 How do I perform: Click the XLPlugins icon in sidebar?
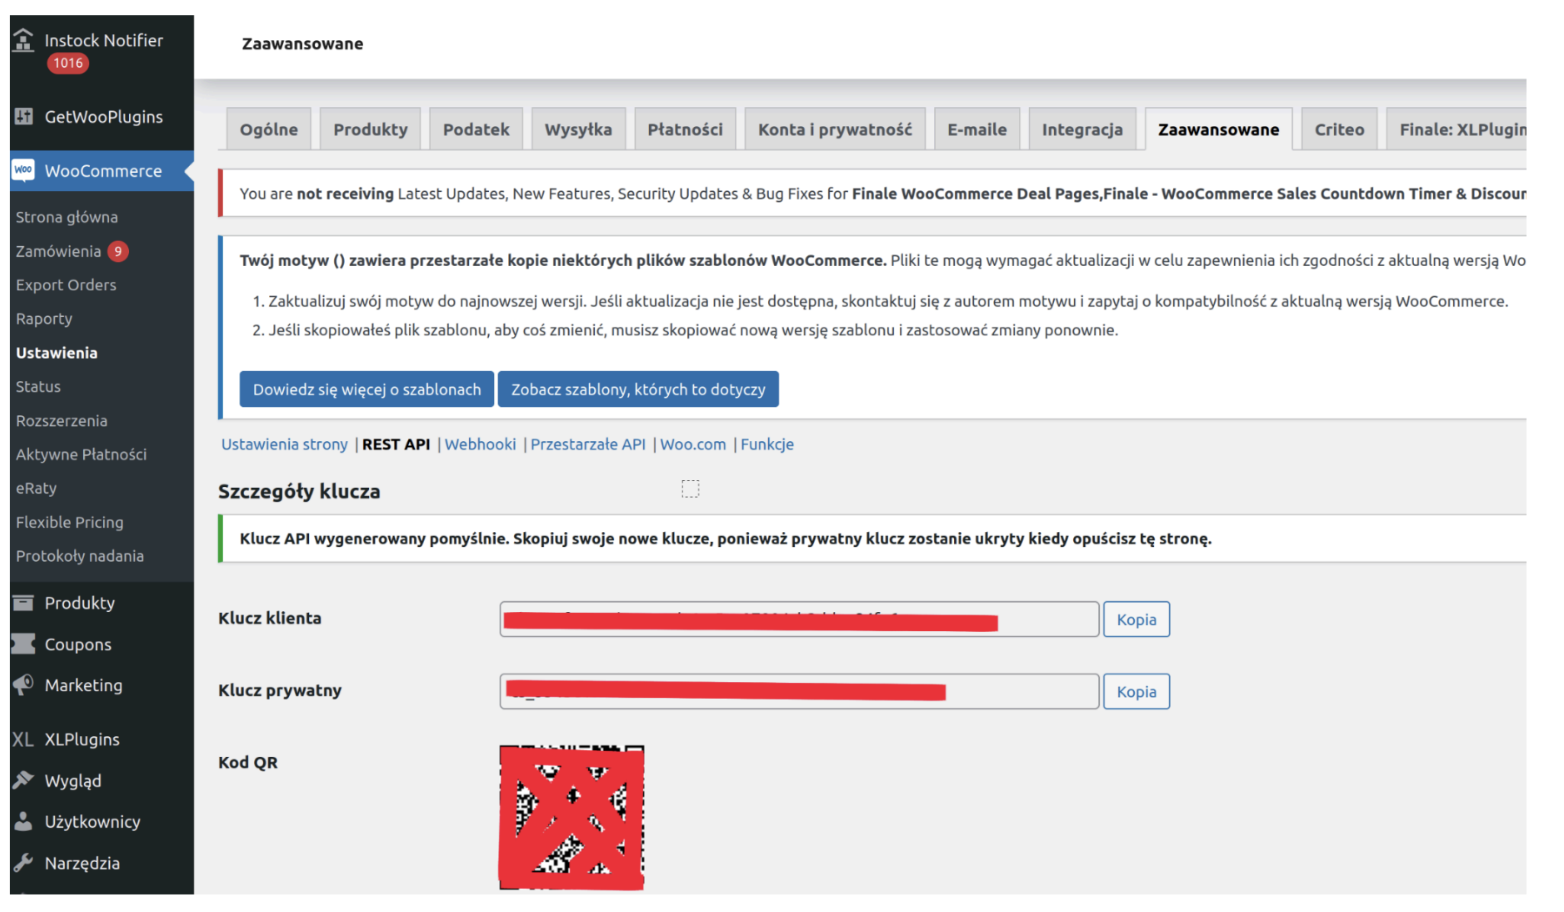coord(23,740)
